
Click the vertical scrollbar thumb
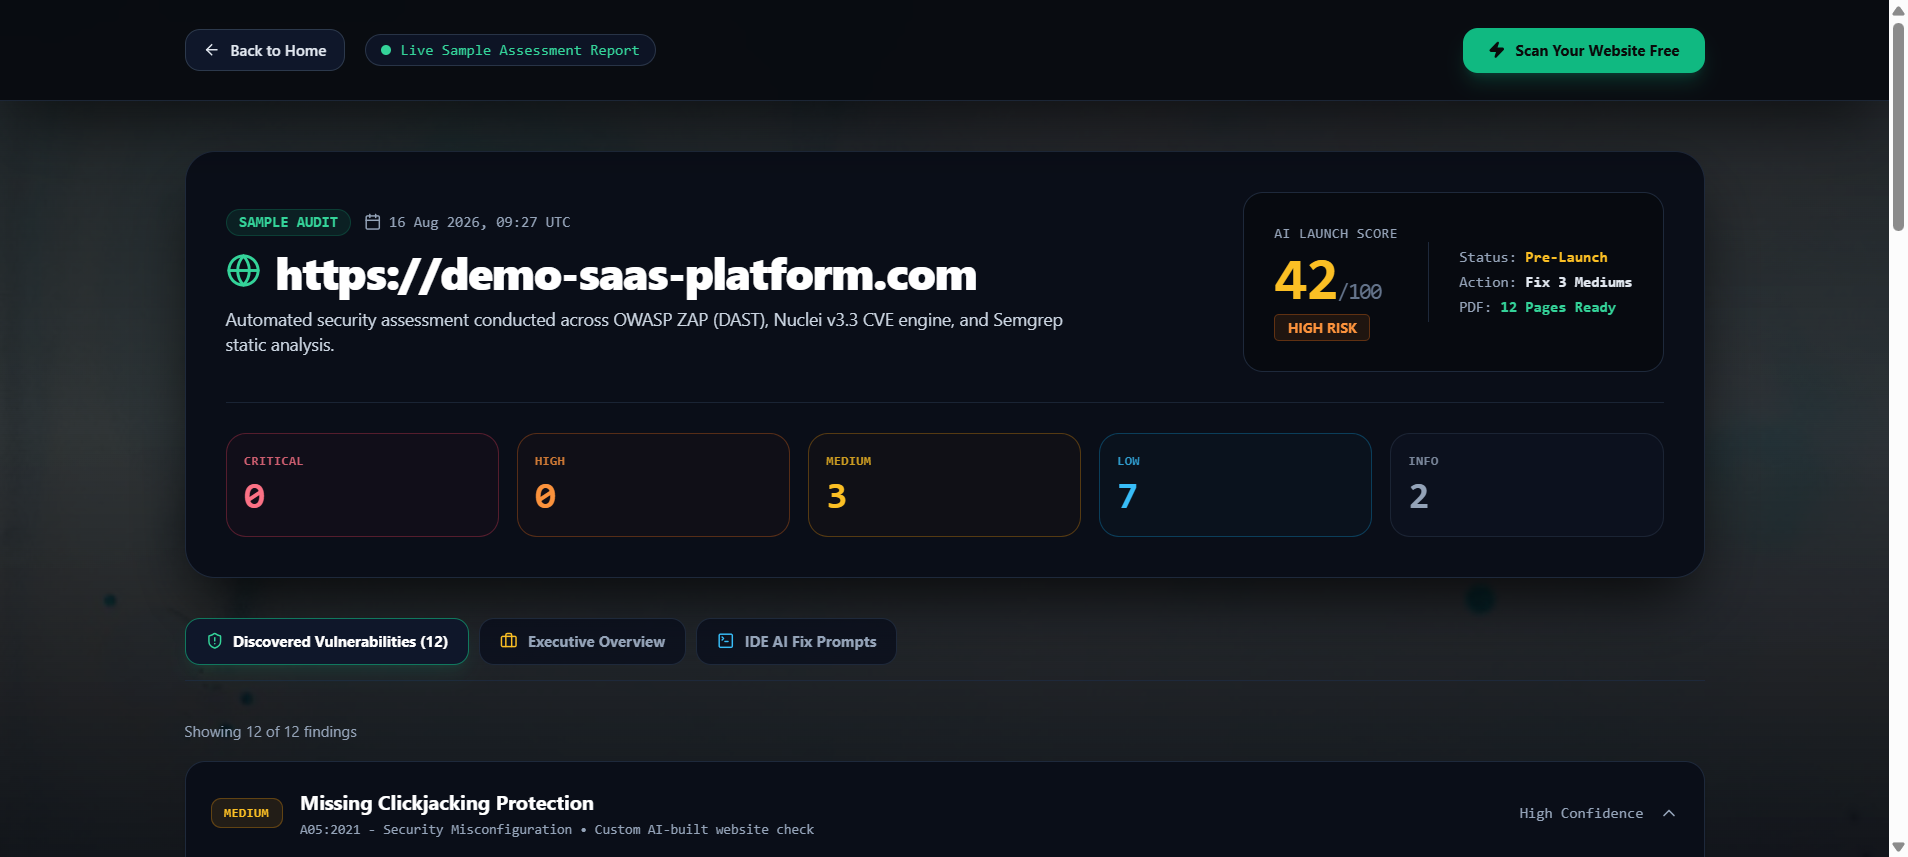tap(1898, 127)
